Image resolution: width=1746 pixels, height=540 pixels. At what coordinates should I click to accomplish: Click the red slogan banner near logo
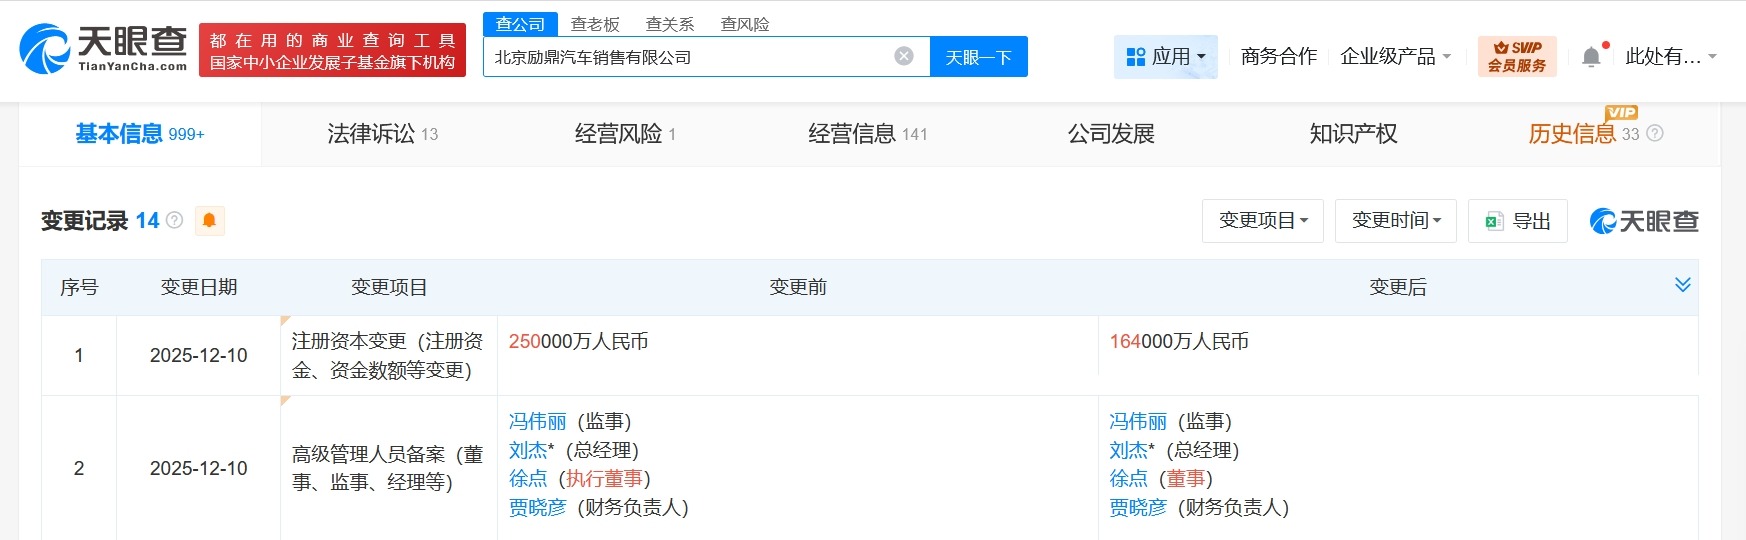click(x=332, y=50)
